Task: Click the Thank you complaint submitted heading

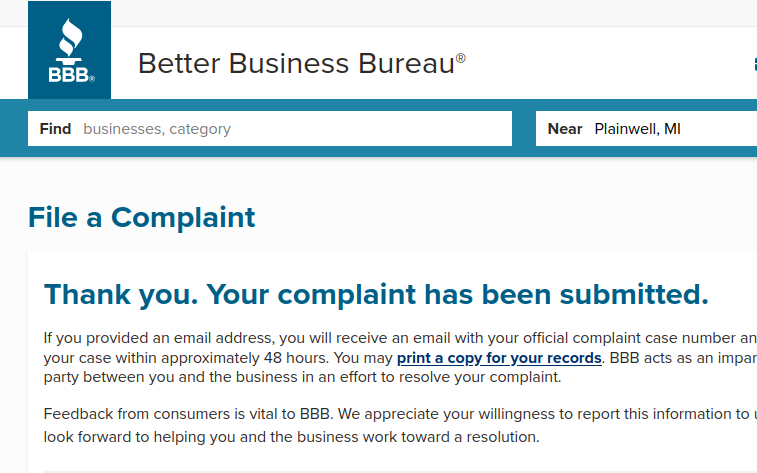Action: click(376, 294)
